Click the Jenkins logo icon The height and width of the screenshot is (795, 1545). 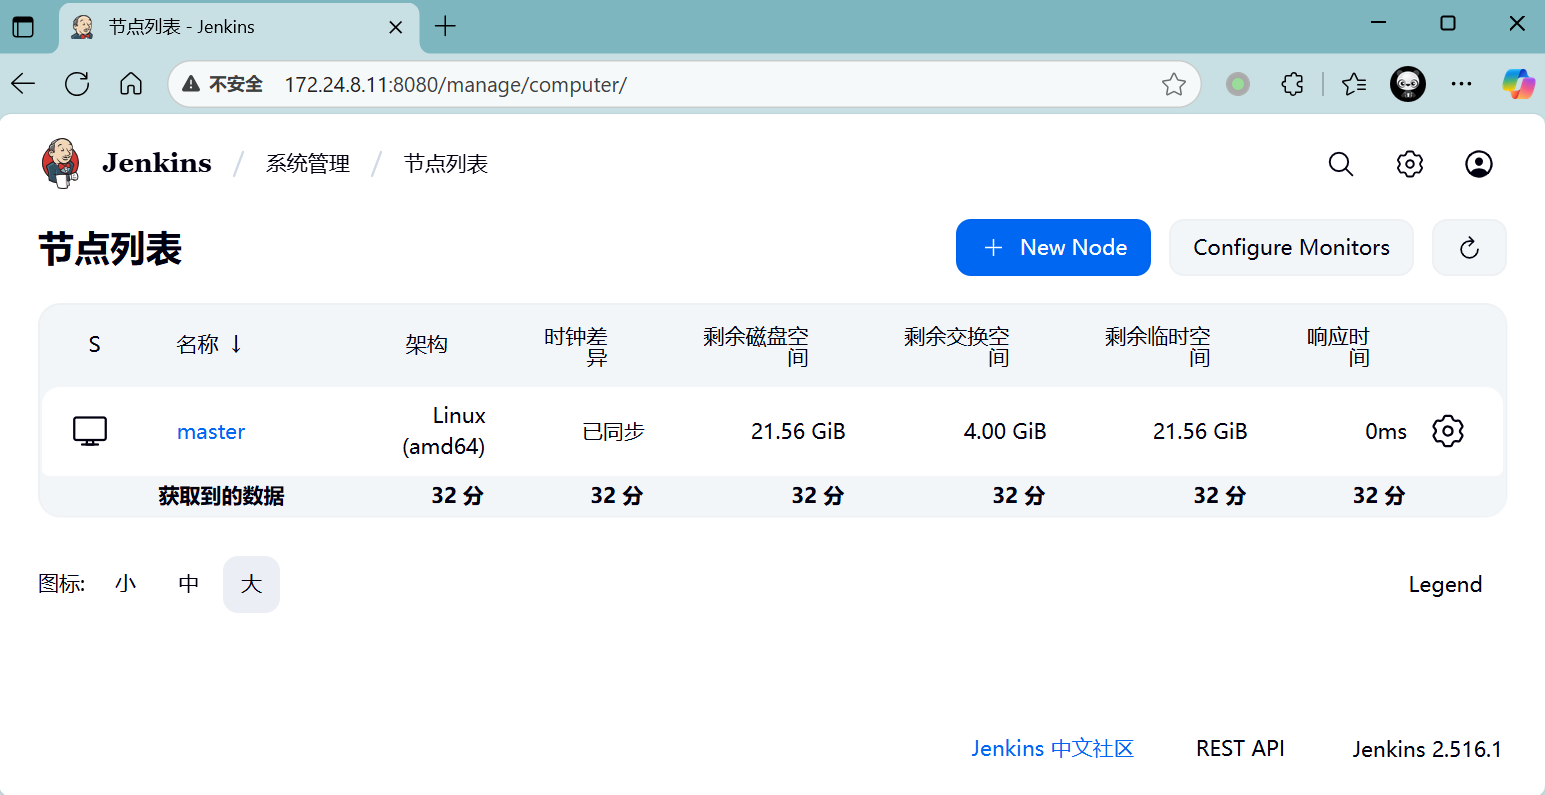click(x=60, y=163)
